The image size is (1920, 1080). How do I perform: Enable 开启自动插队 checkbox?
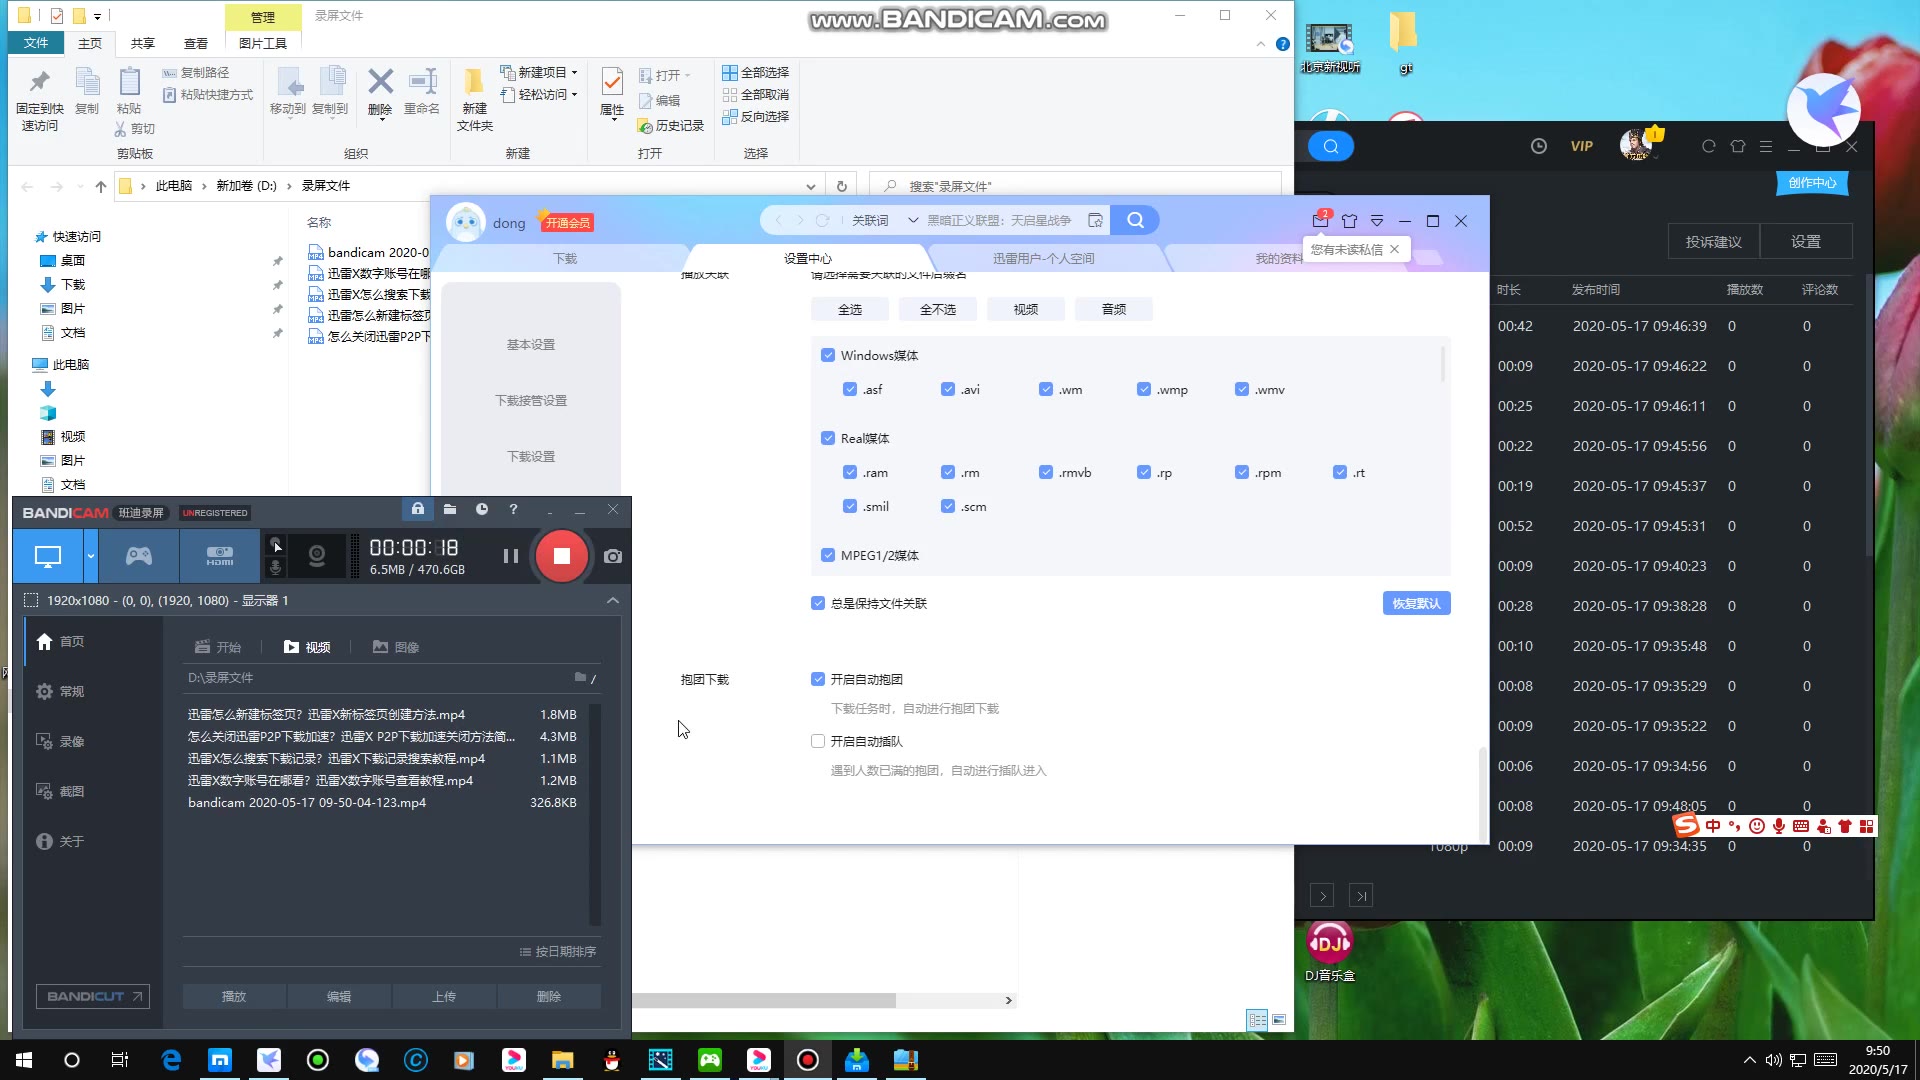(818, 741)
